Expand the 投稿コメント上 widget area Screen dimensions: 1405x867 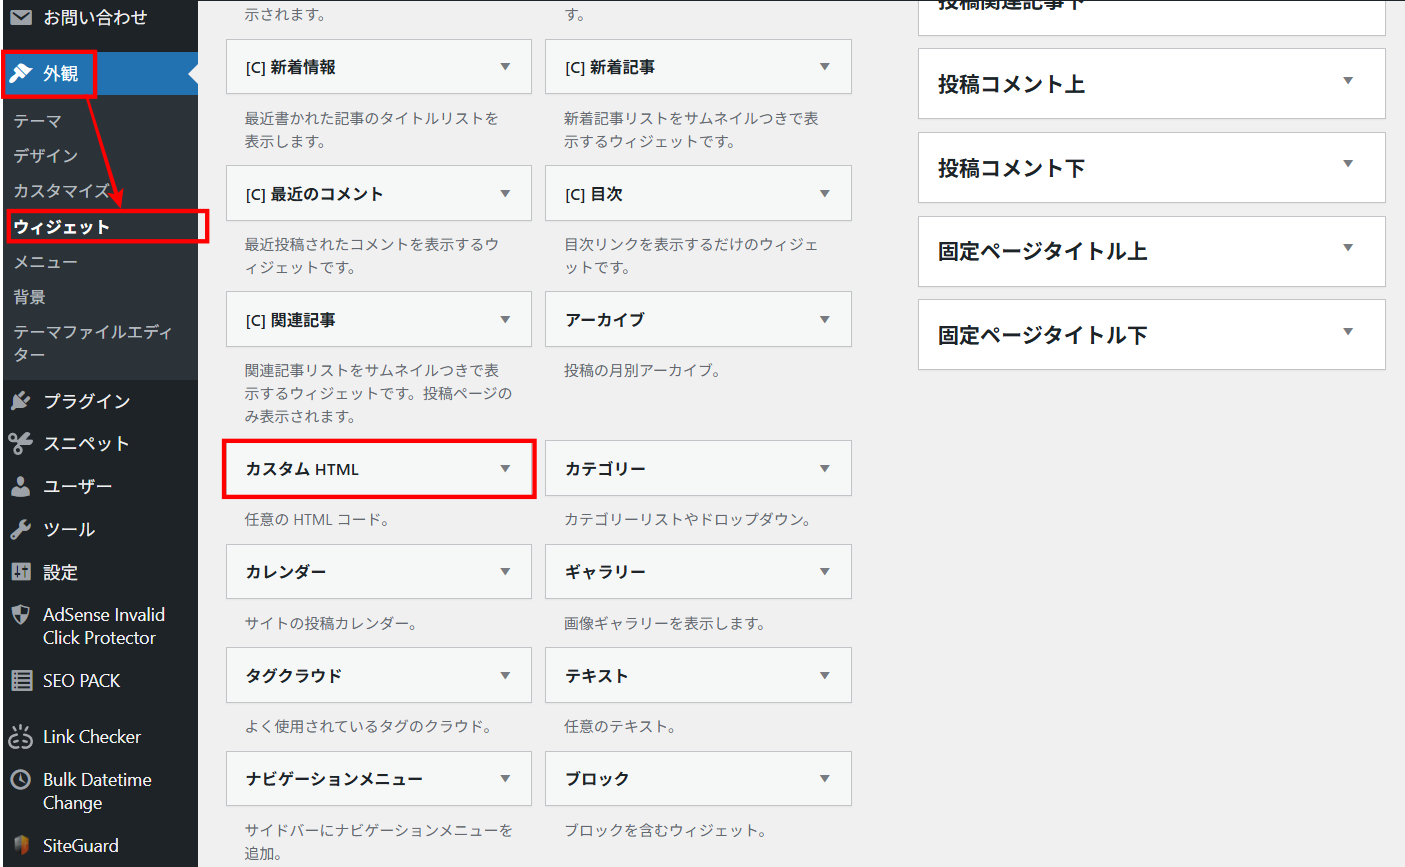(1347, 82)
